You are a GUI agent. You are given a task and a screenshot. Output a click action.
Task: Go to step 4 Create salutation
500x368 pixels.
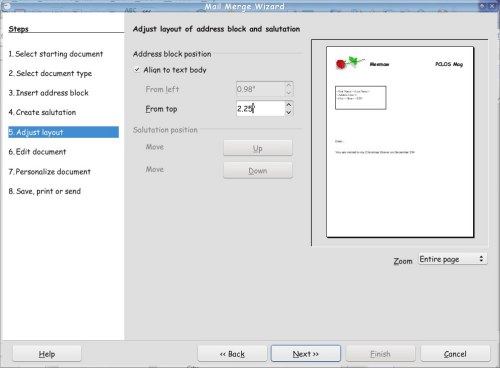[x=42, y=112]
